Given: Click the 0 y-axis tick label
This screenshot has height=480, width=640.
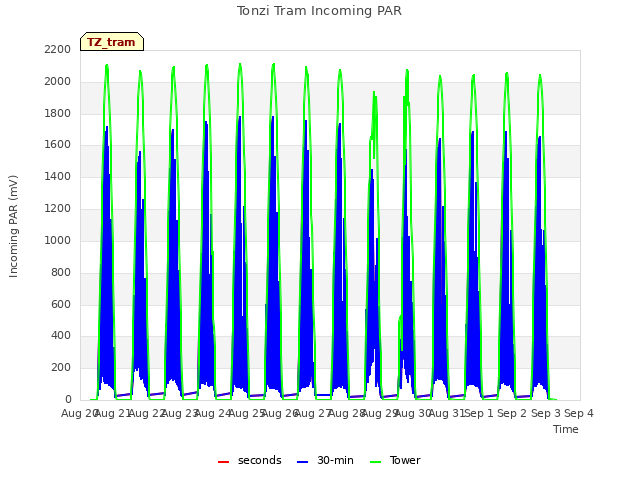Looking at the screenshot, I should click(68, 400).
